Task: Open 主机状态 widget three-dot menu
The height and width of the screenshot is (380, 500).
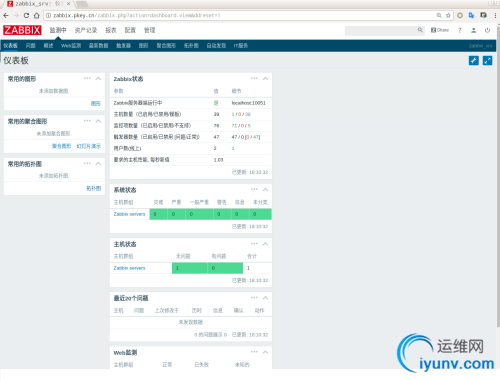Action: [254, 244]
